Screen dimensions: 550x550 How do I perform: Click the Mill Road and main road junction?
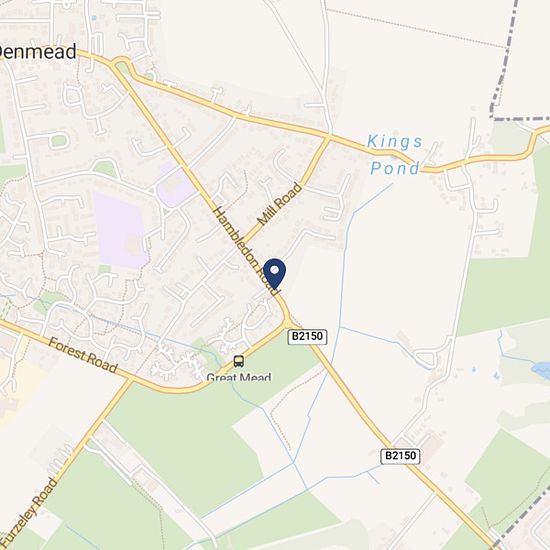[329, 136]
